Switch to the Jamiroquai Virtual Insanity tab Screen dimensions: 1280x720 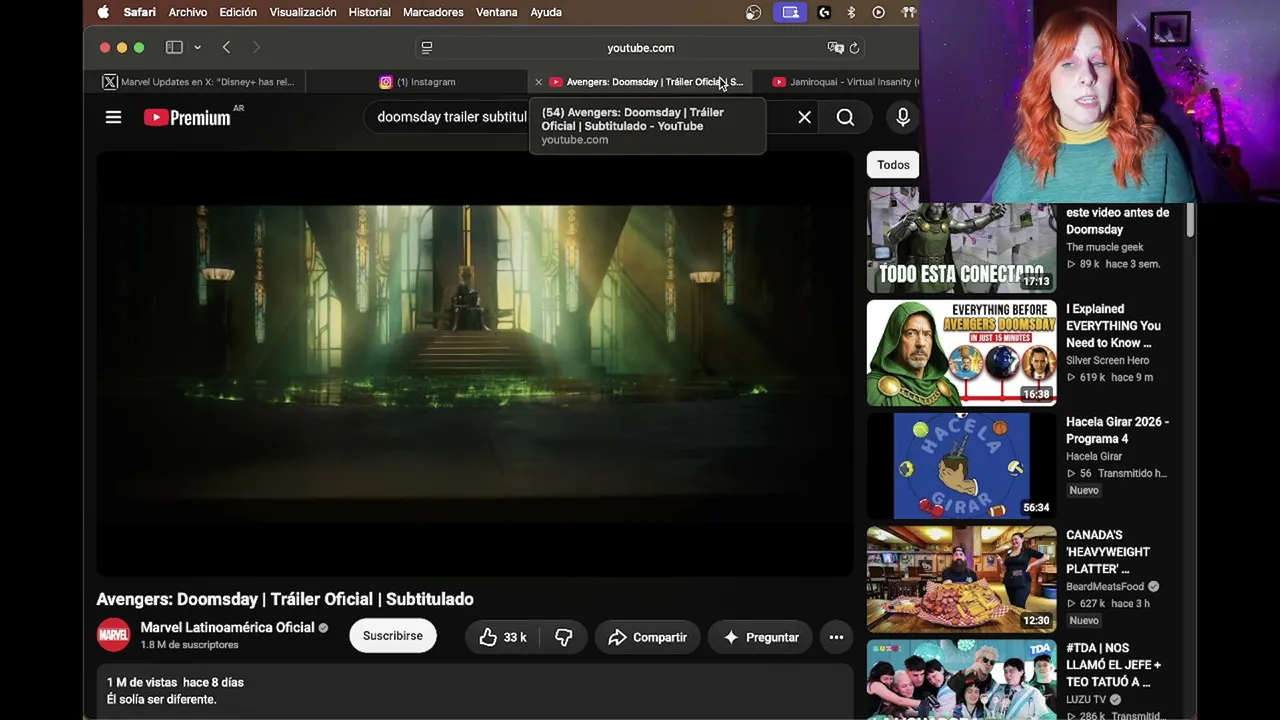click(x=845, y=82)
